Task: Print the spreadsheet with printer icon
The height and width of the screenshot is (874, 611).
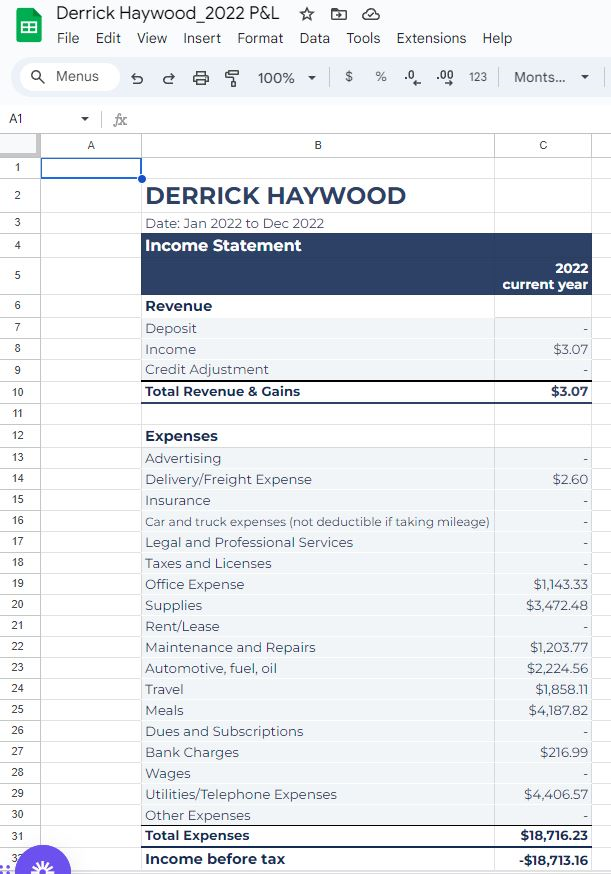Action: coord(201,77)
